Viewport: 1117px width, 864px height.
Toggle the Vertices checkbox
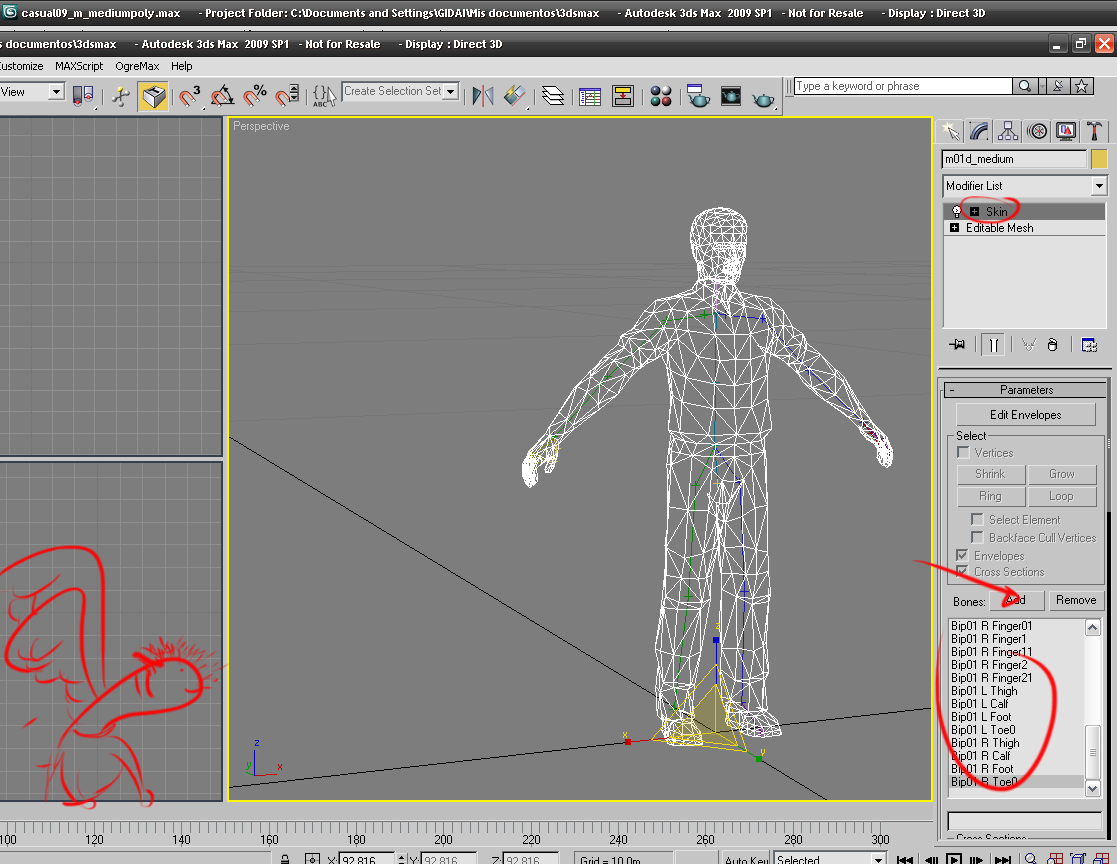963,452
